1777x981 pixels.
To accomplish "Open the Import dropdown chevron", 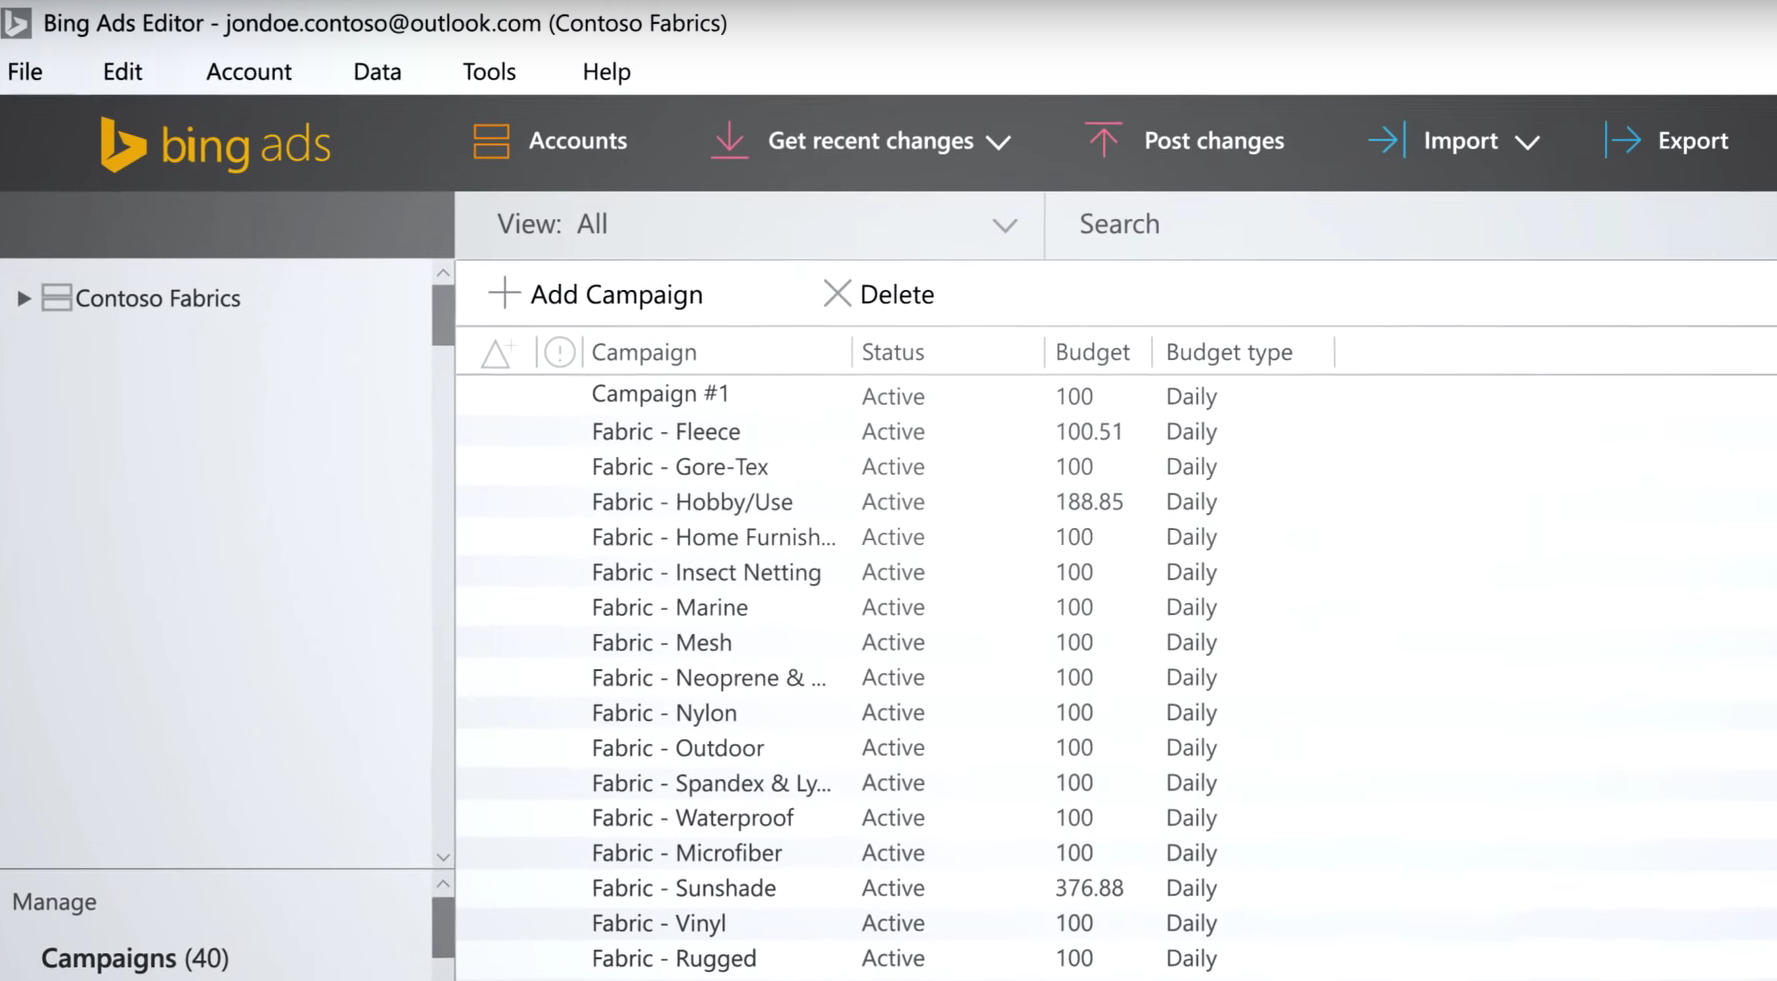I will [x=1527, y=142].
